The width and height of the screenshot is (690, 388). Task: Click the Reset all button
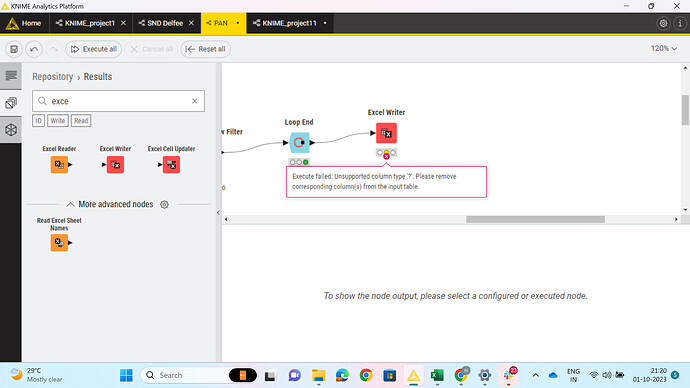click(x=205, y=49)
